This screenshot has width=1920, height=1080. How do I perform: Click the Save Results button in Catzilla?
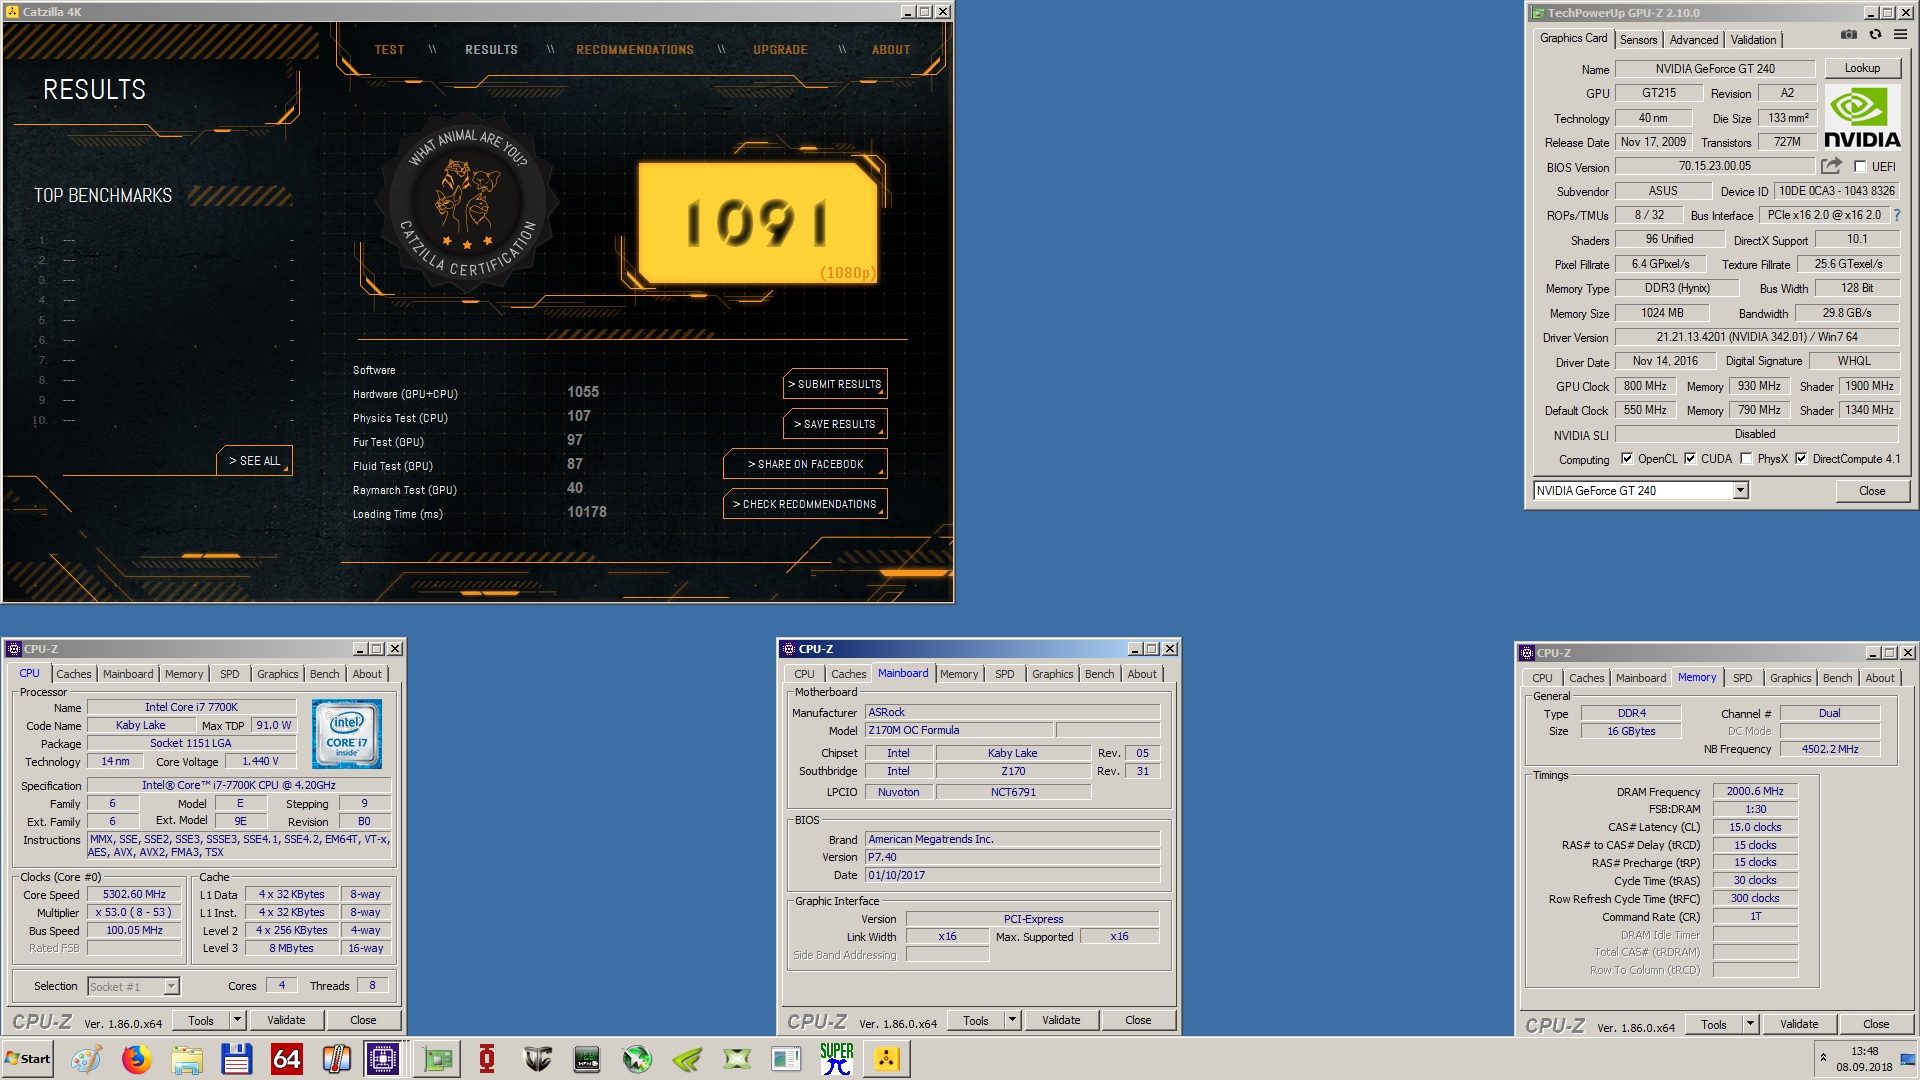(834, 424)
